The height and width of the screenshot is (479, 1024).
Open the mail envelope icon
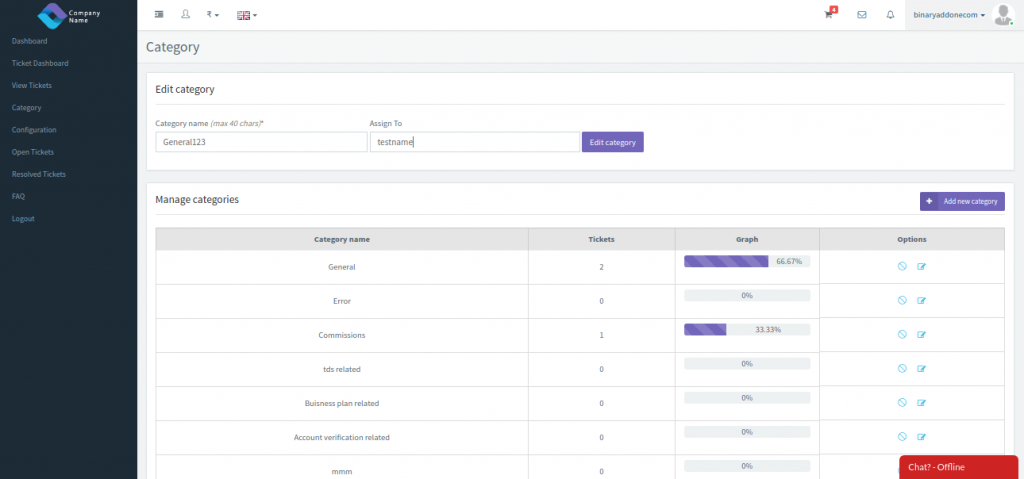[862, 14]
